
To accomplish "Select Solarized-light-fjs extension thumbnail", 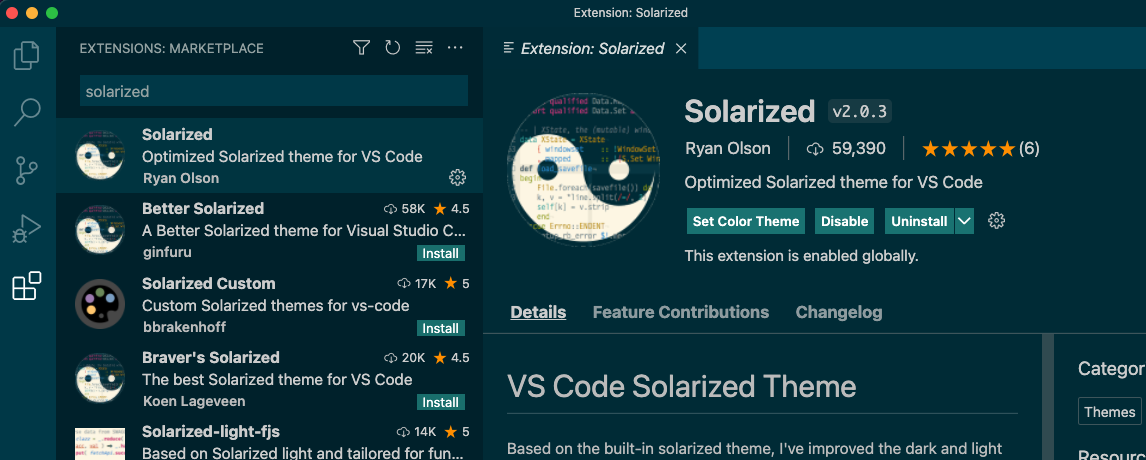I will [100, 444].
